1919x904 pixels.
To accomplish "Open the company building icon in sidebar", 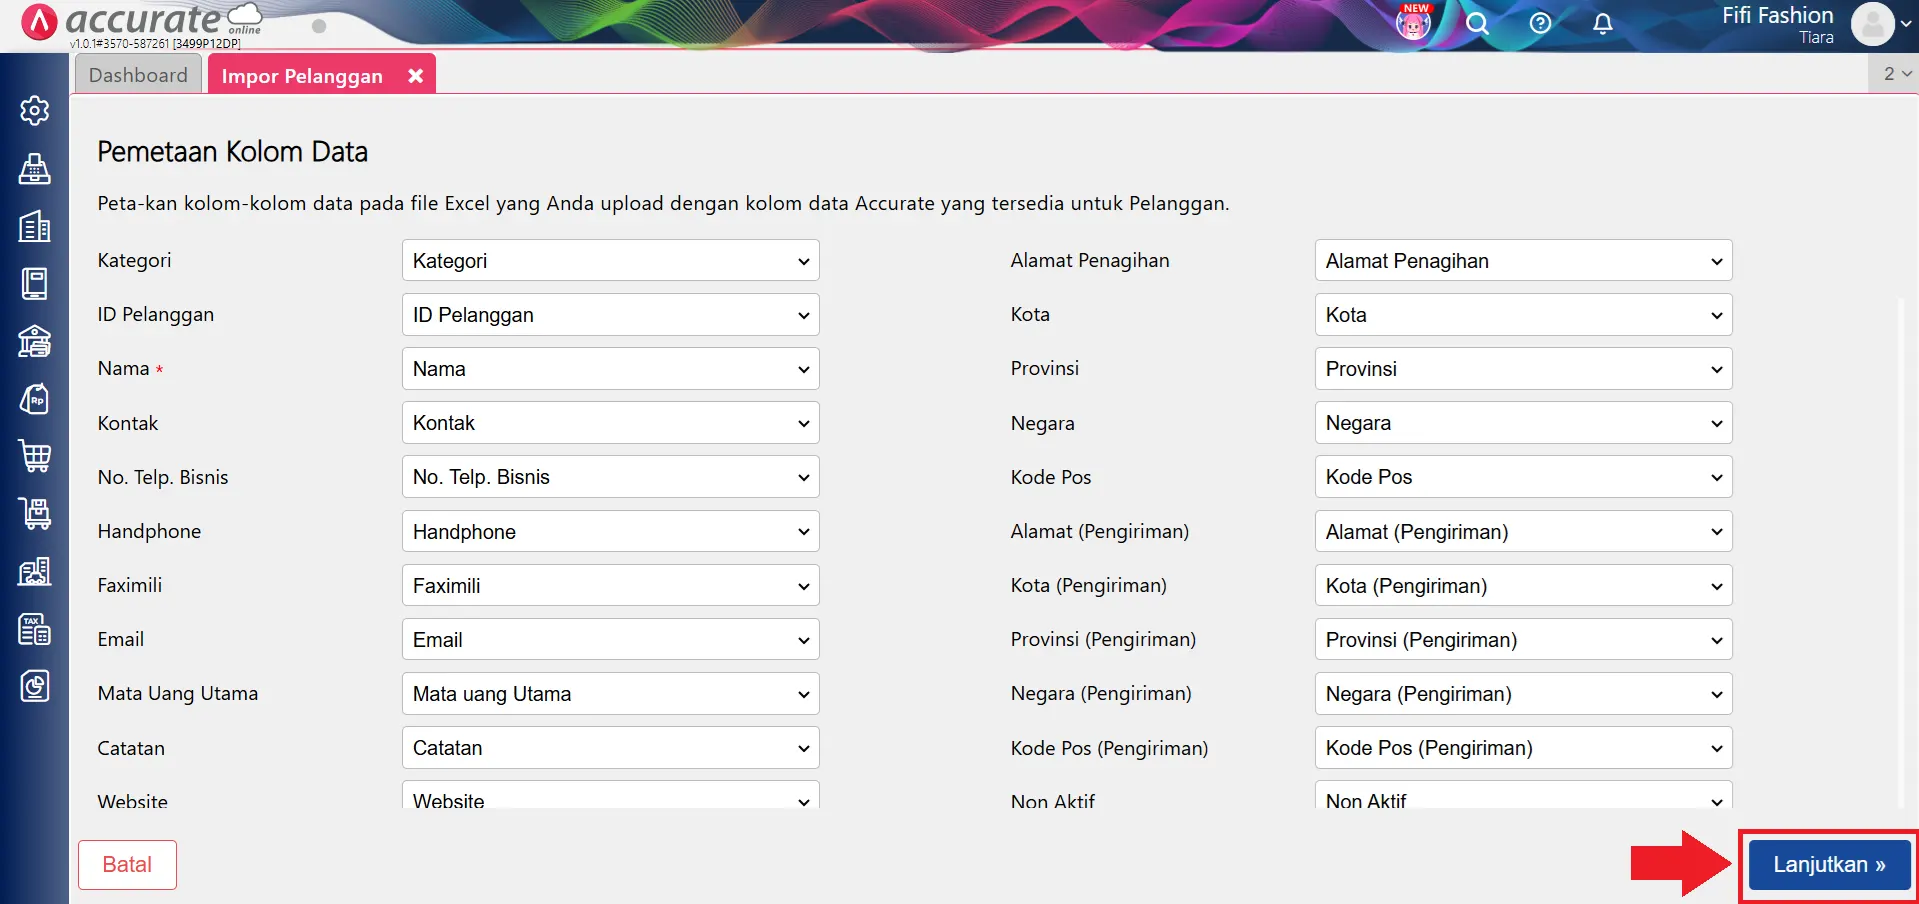I will (35, 226).
